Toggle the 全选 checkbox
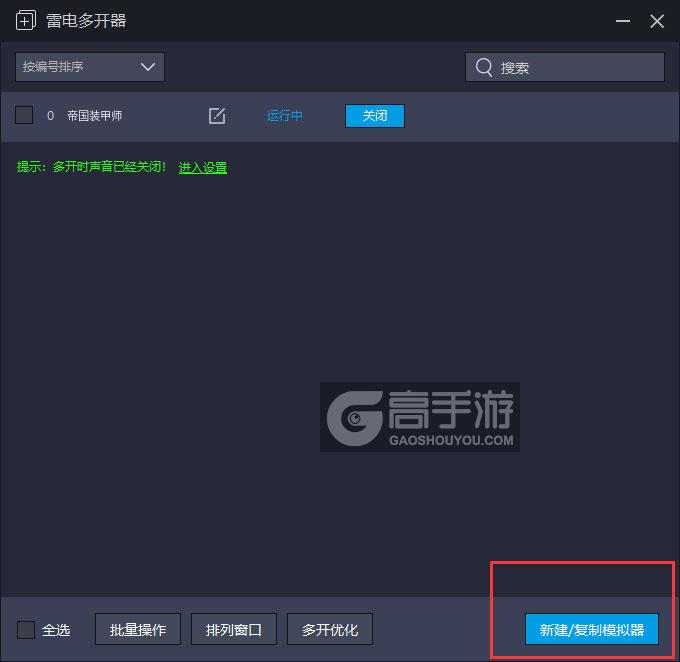This screenshot has width=680, height=662. 26,629
